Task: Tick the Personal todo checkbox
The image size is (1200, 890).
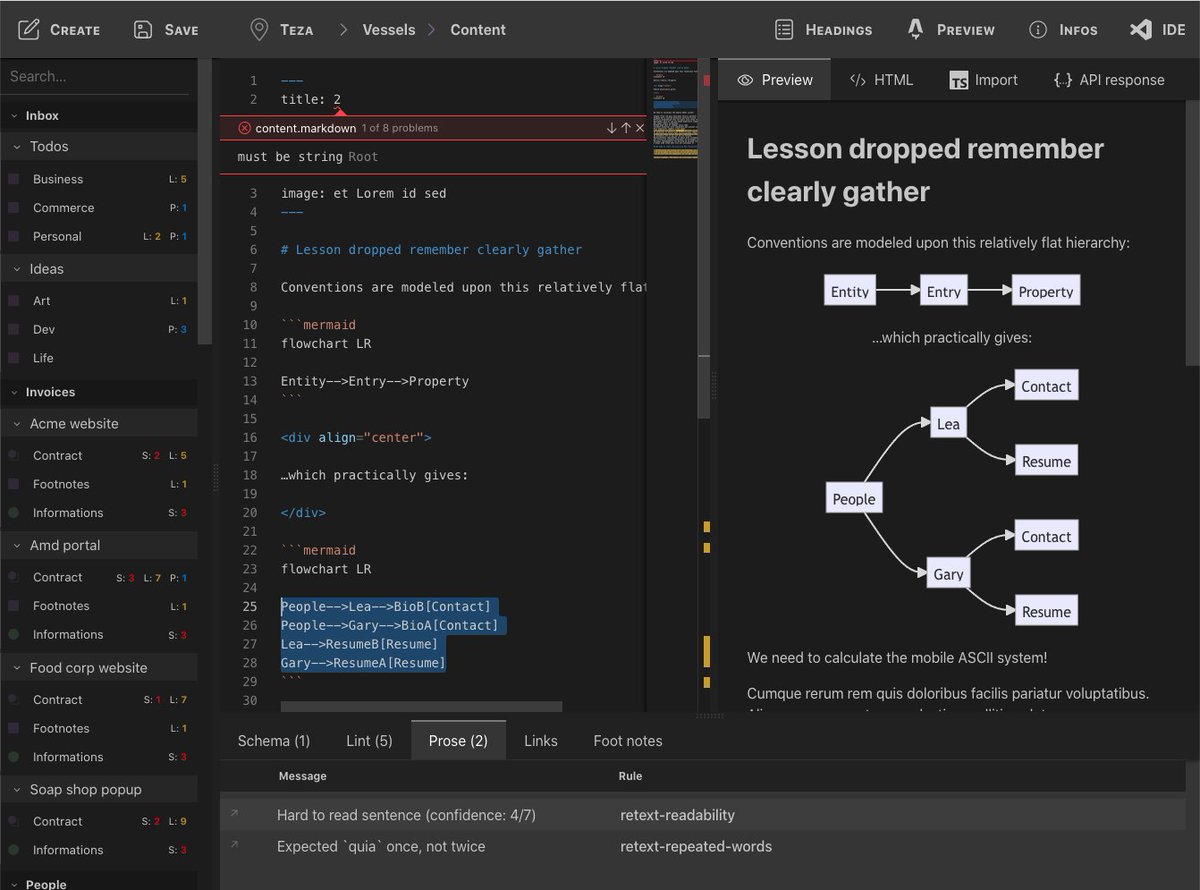Action: 13,236
